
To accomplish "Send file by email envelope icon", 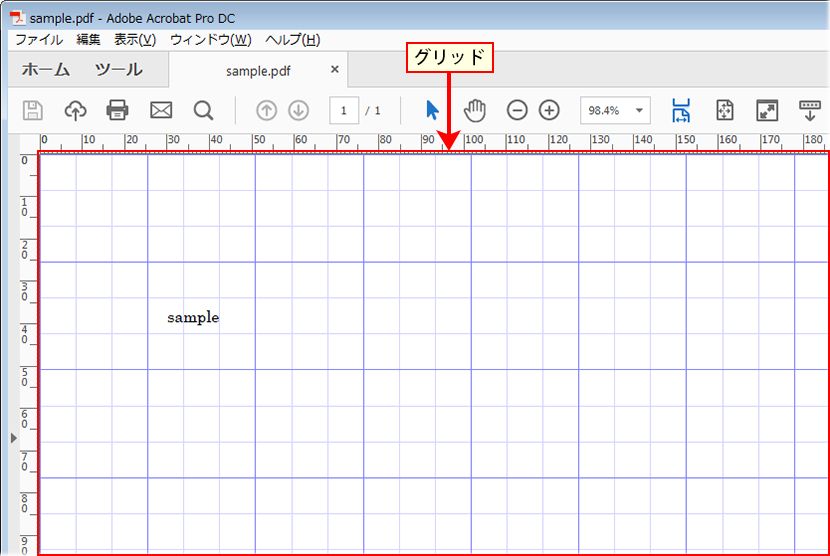I will point(161,111).
